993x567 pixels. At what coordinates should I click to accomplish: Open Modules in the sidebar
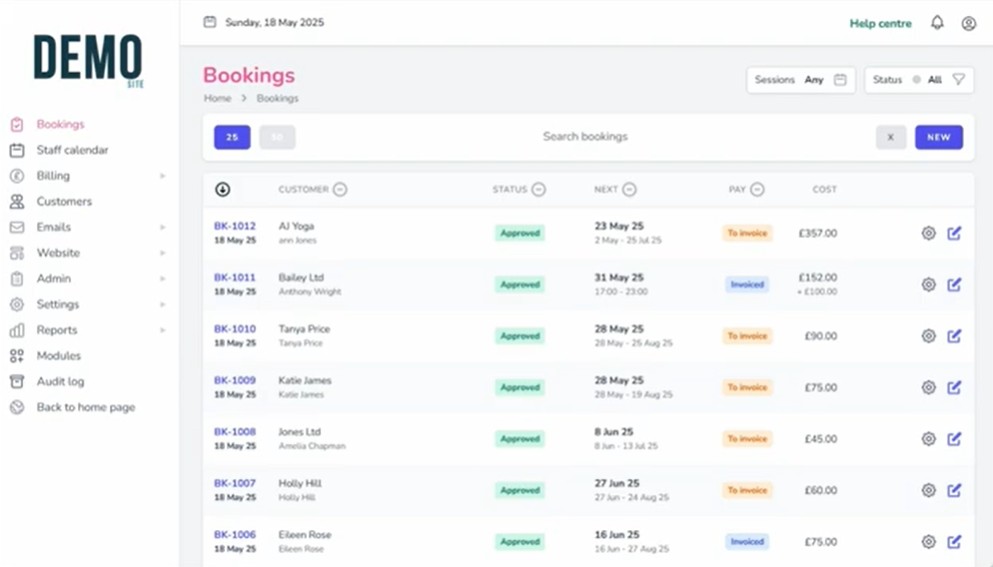pos(58,356)
